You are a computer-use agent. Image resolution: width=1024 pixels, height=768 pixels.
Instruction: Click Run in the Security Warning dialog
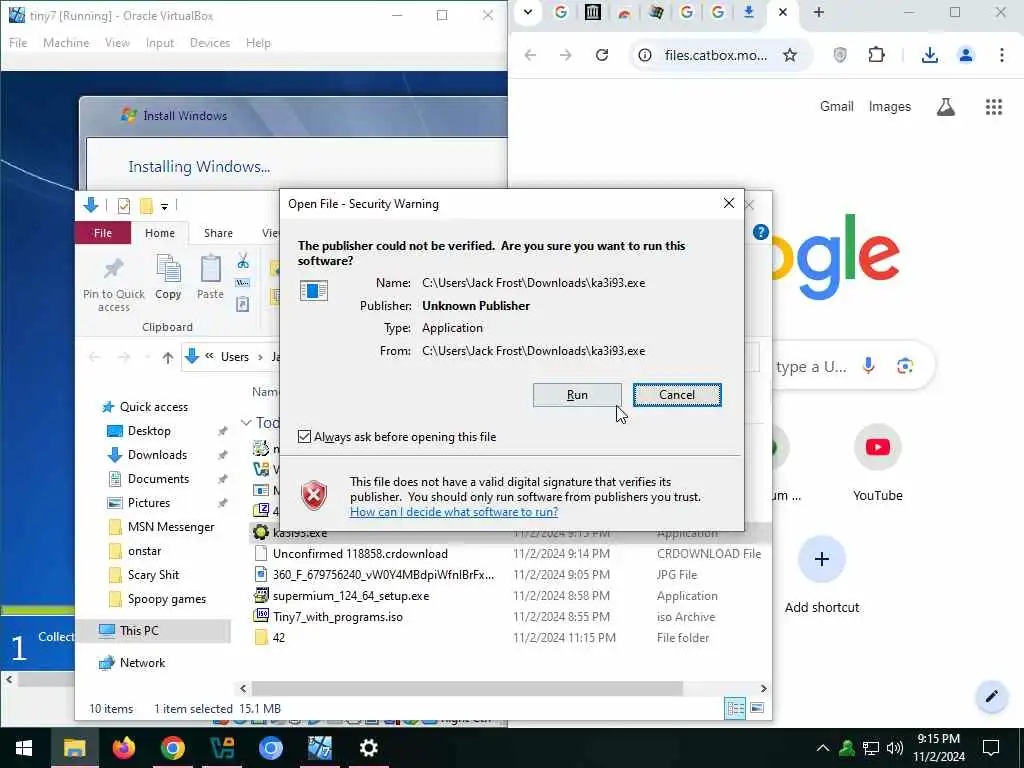pyautogui.click(x=577, y=395)
